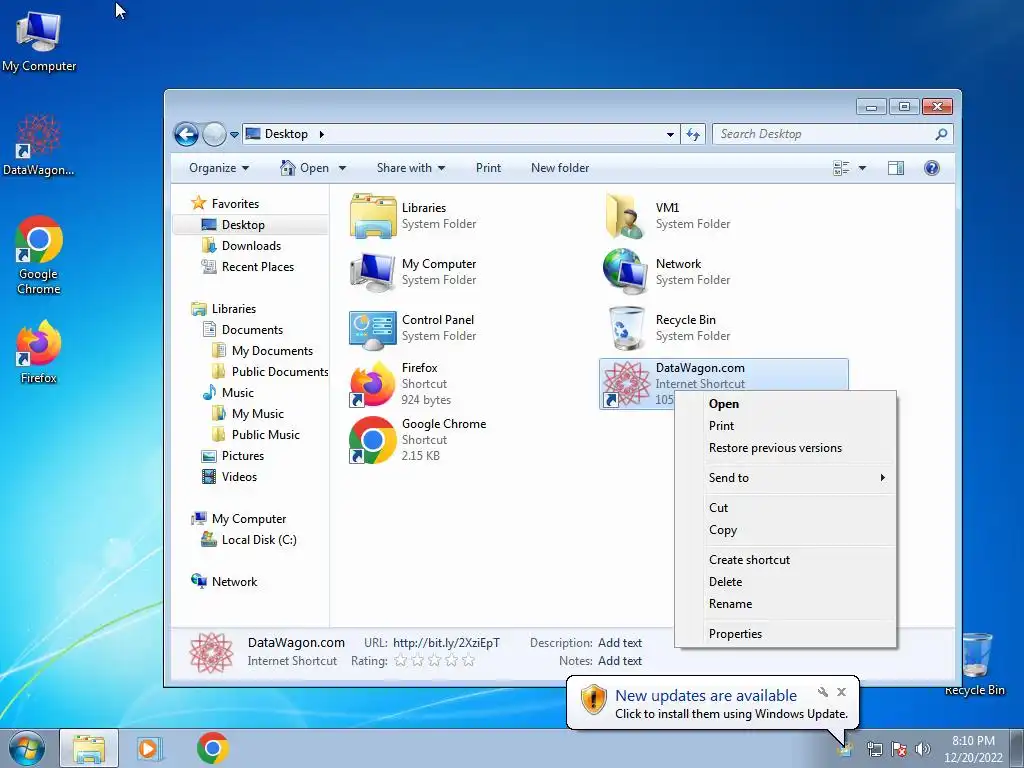Screen dimensions: 1024x768
Task: Select Music in the navigation tree
Action: [228, 392]
